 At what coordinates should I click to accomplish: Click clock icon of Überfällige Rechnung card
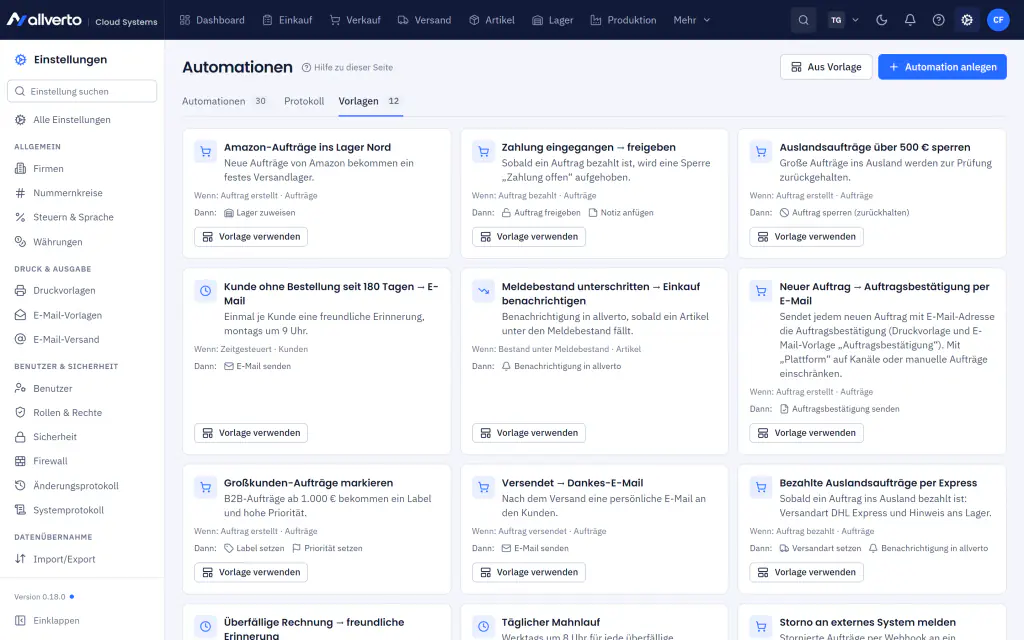(206, 626)
